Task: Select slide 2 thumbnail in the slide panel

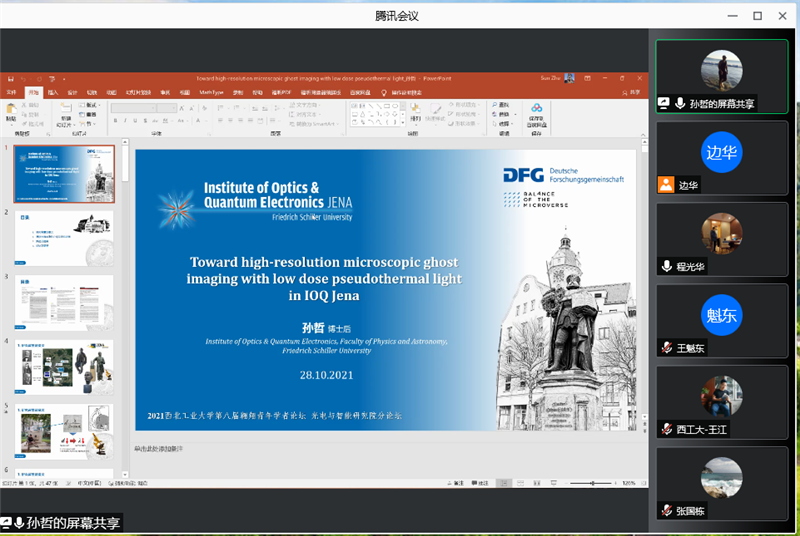Action: pos(64,238)
